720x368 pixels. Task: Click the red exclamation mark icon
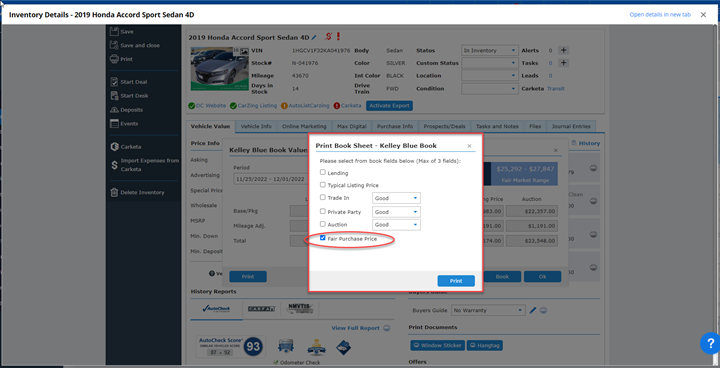(x=338, y=36)
